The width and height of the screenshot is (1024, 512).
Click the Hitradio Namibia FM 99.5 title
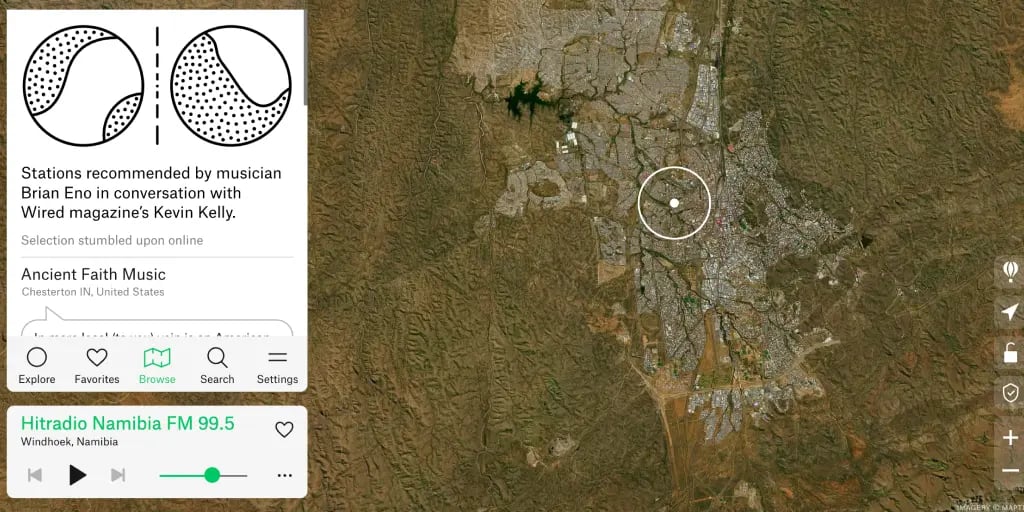point(127,423)
